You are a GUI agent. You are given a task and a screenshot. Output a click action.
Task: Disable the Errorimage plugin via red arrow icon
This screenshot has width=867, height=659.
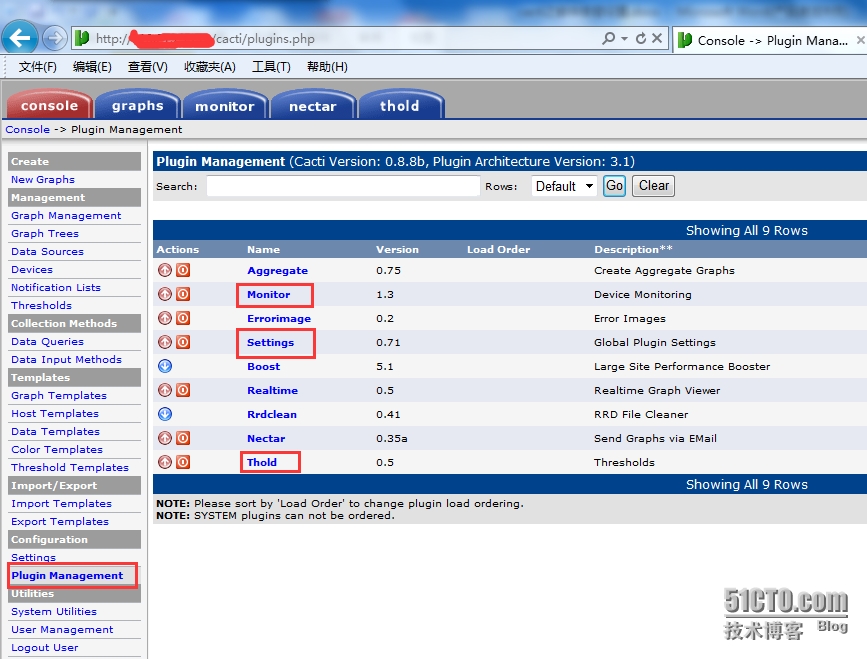pos(165,318)
